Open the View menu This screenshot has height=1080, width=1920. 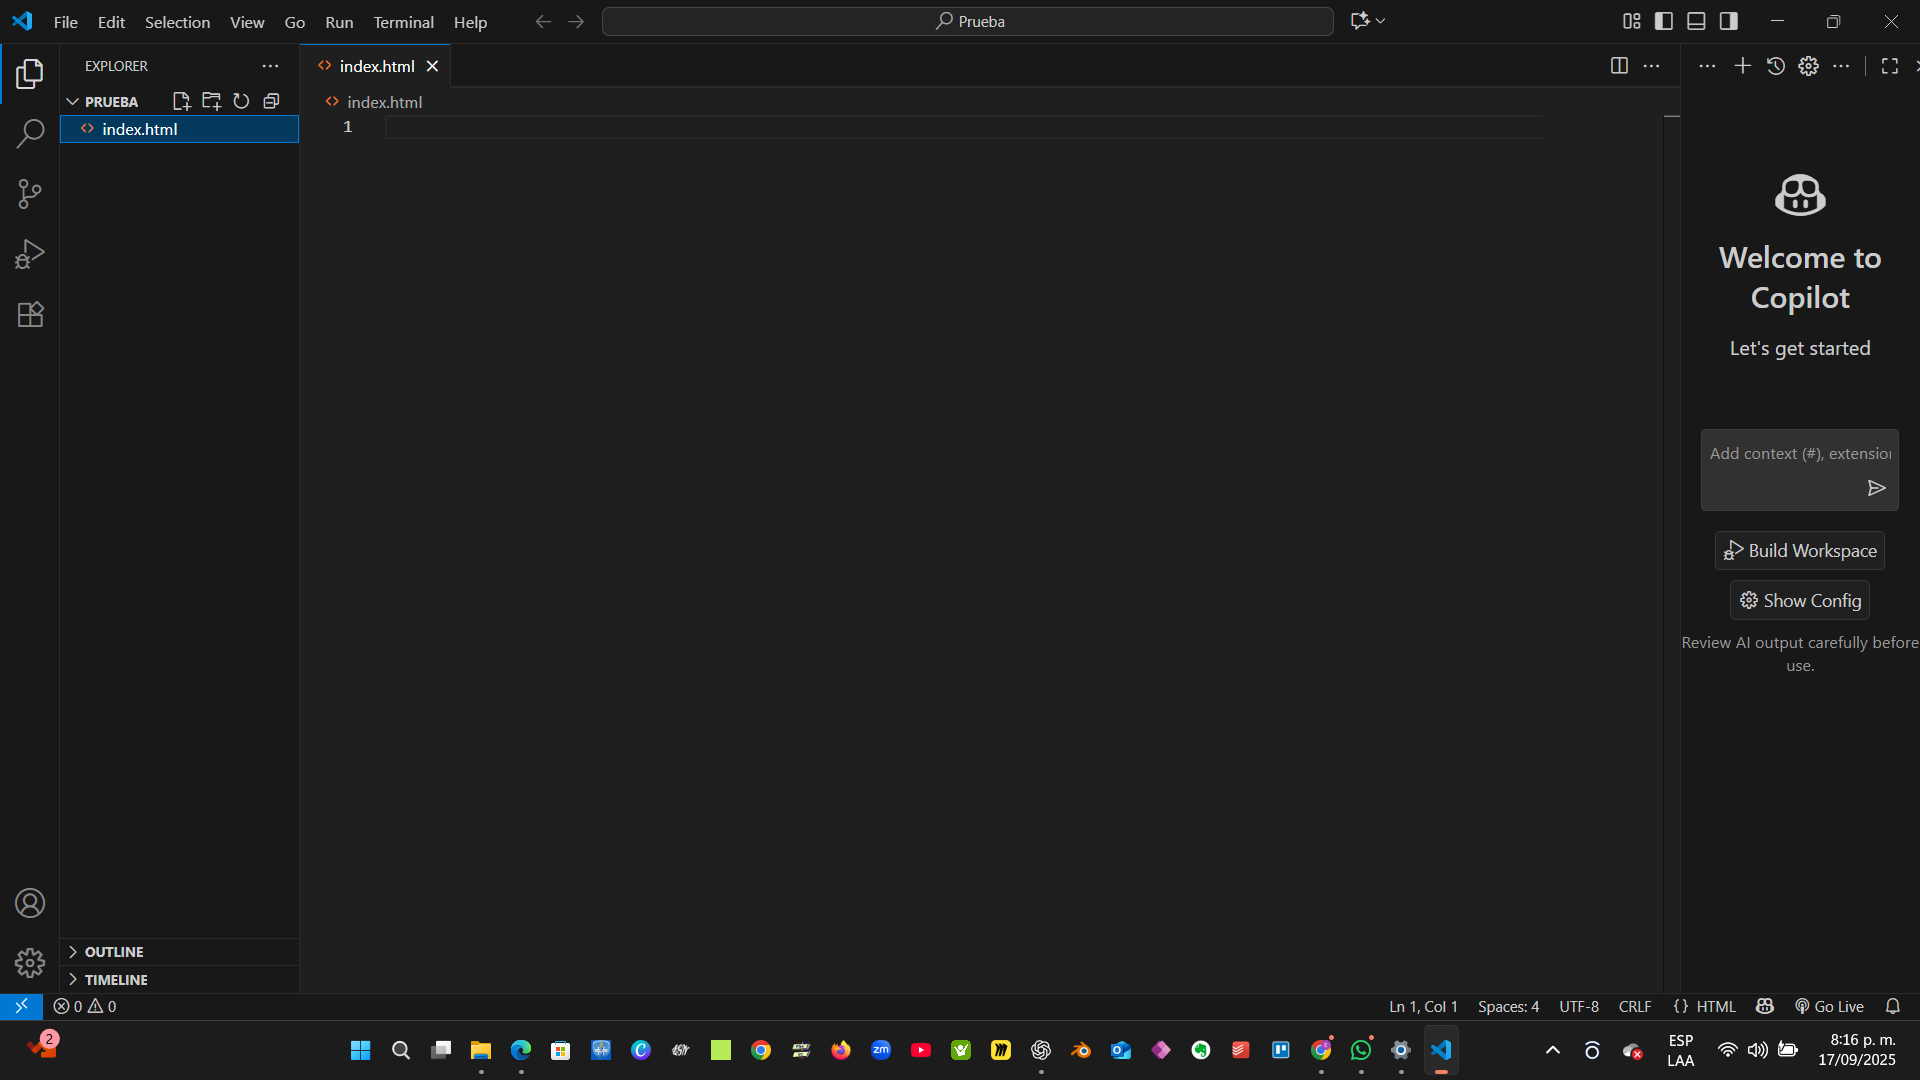(x=247, y=22)
